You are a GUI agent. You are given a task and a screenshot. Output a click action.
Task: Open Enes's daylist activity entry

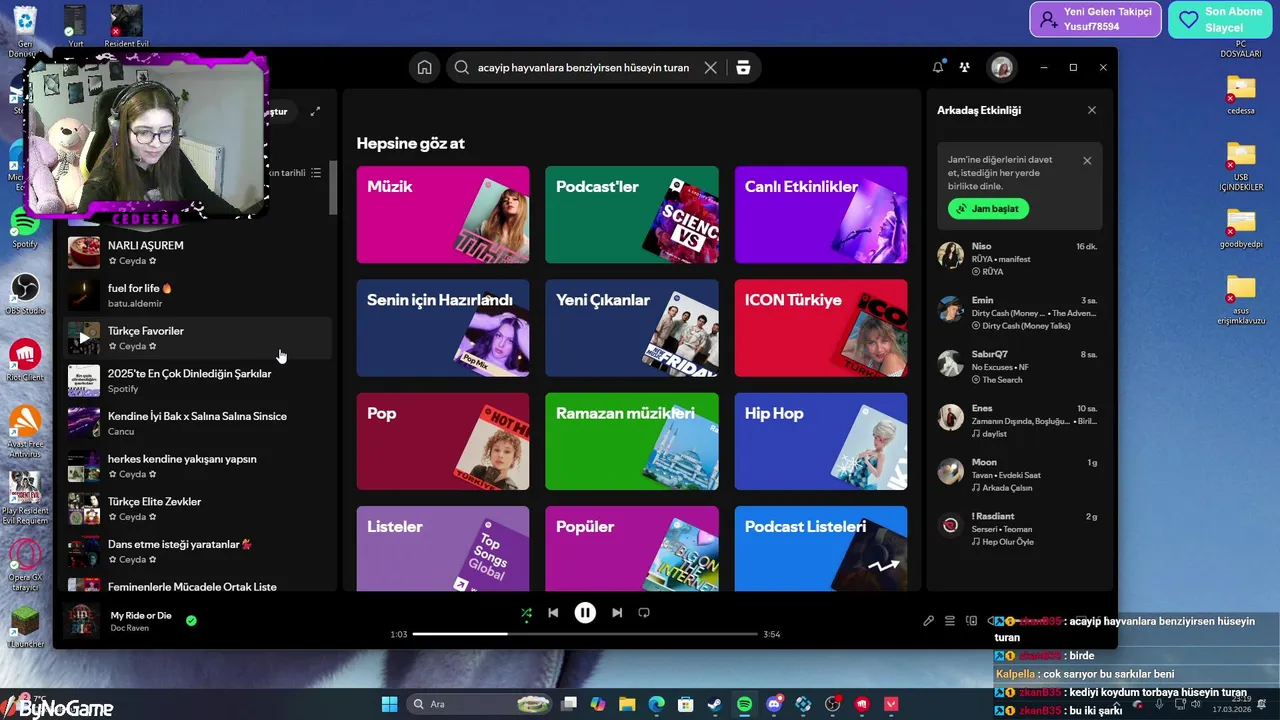point(1019,421)
